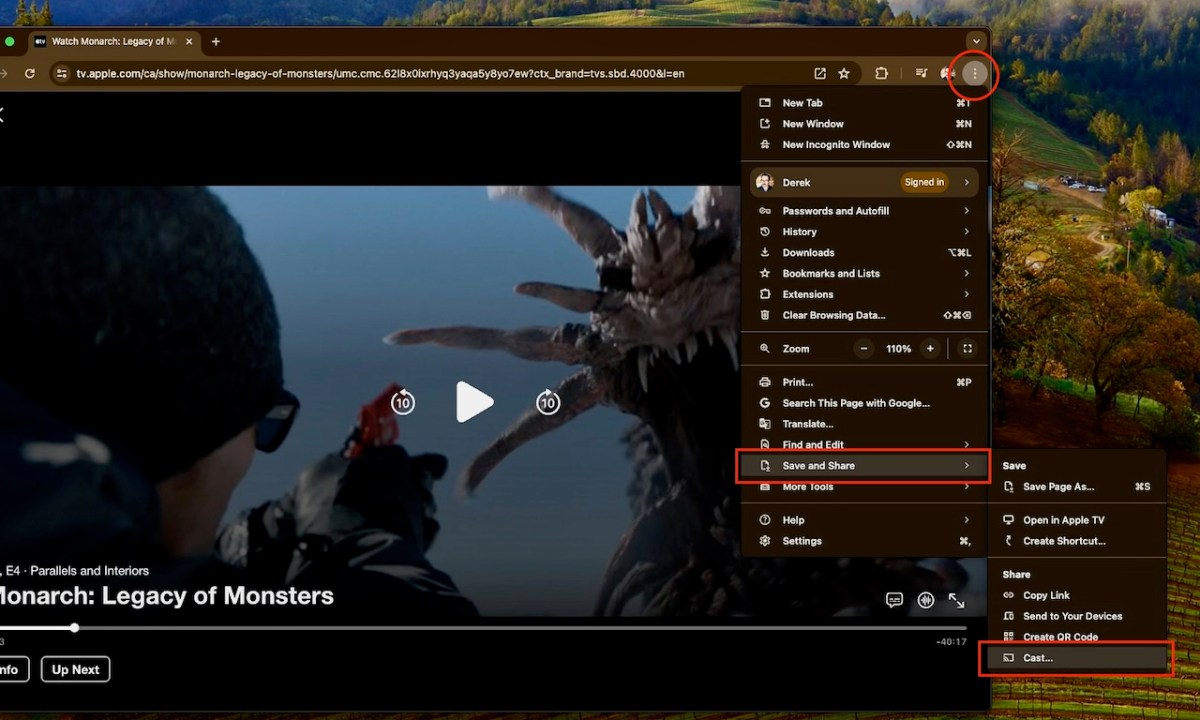
Task: Select Search This Page with Google
Action: click(x=865, y=404)
